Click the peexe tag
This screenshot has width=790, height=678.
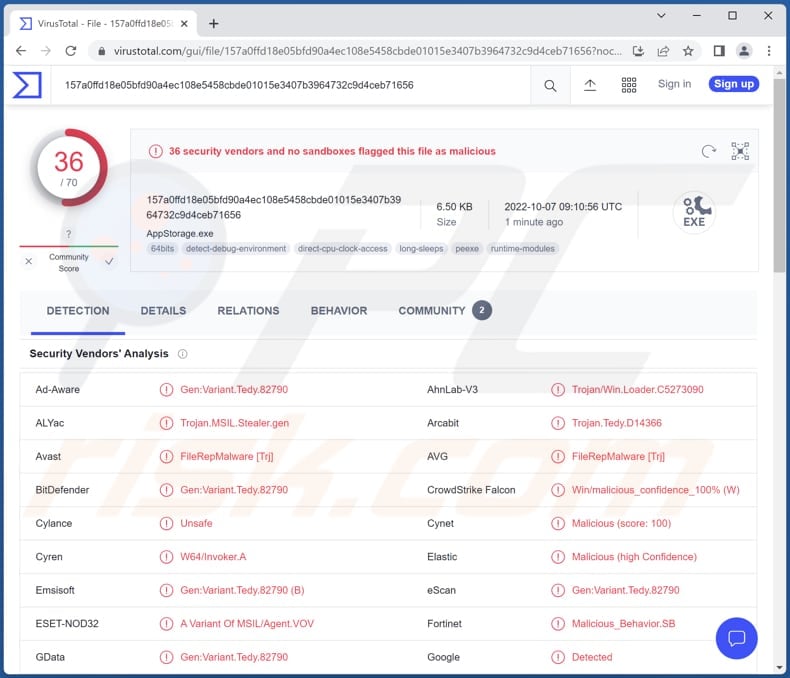[467, 249]
